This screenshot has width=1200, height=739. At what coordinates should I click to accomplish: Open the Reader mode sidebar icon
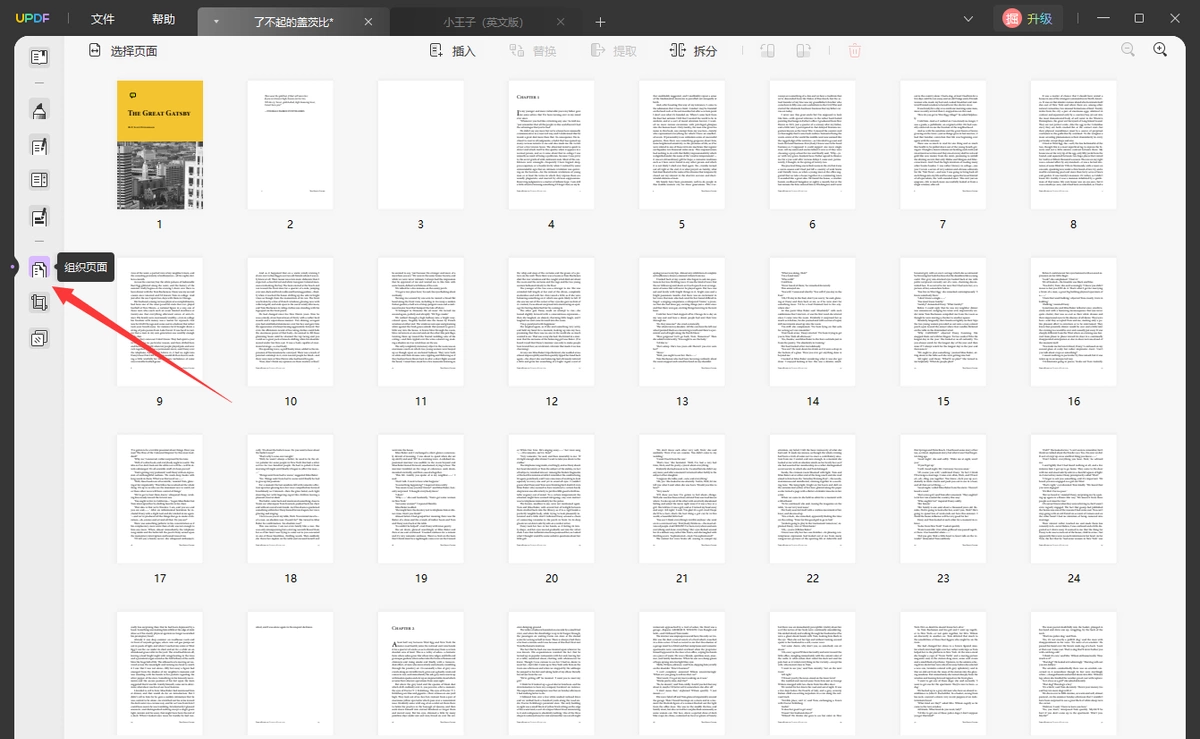coord(39,57)
